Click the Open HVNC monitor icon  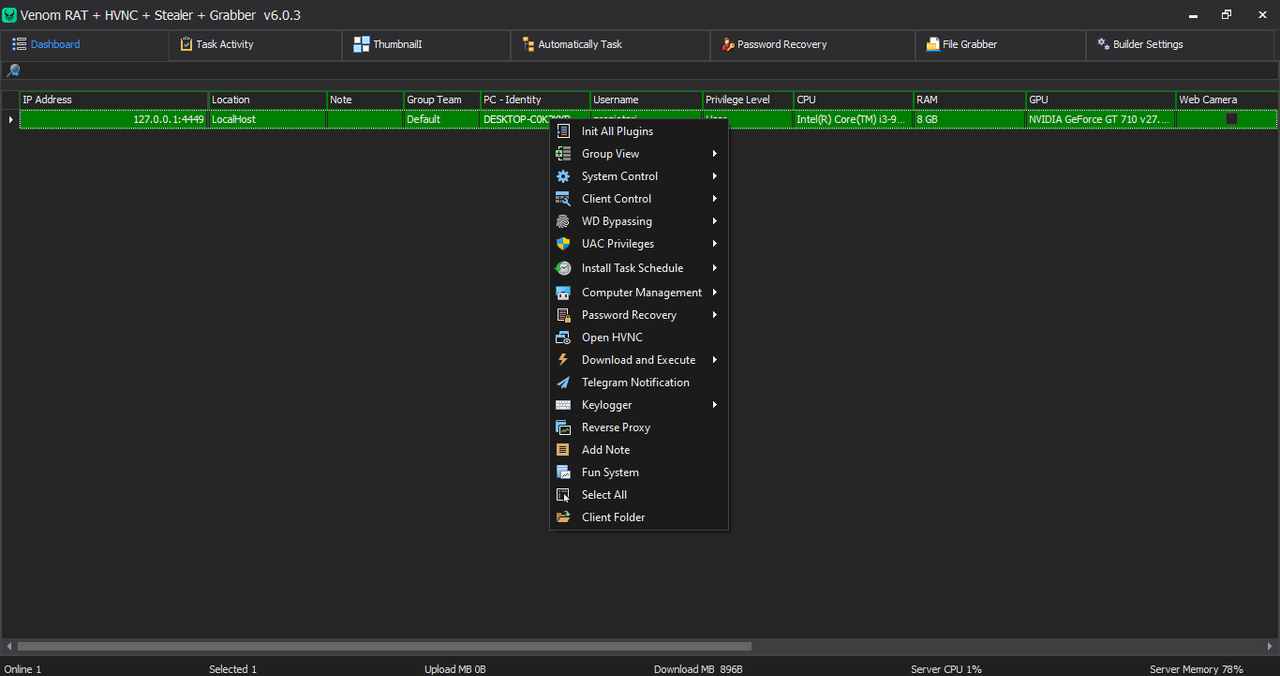click(x=563, y=337)
